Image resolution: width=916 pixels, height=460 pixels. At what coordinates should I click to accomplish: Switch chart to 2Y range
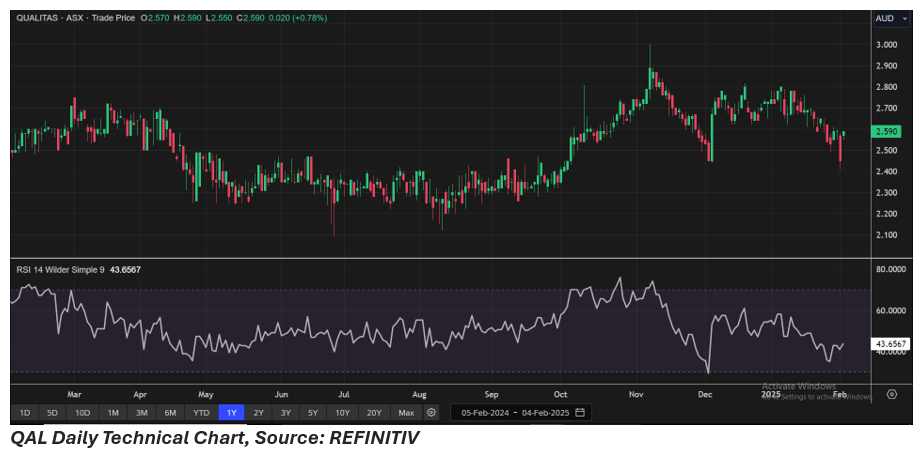pos(259,412)
